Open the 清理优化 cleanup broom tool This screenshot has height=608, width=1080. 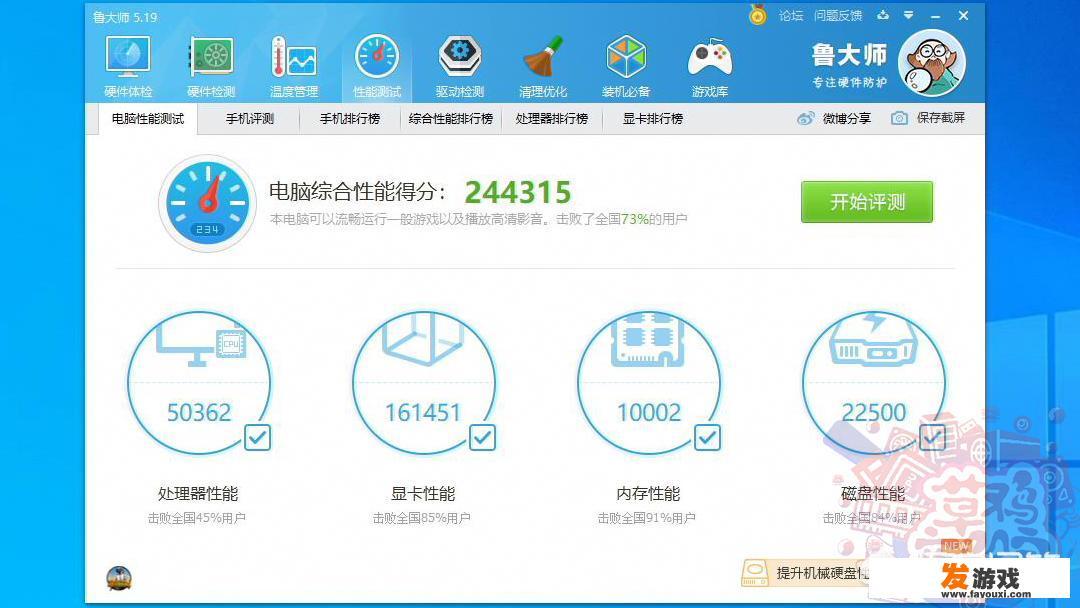pyautogui.click(x=543, y=67)
